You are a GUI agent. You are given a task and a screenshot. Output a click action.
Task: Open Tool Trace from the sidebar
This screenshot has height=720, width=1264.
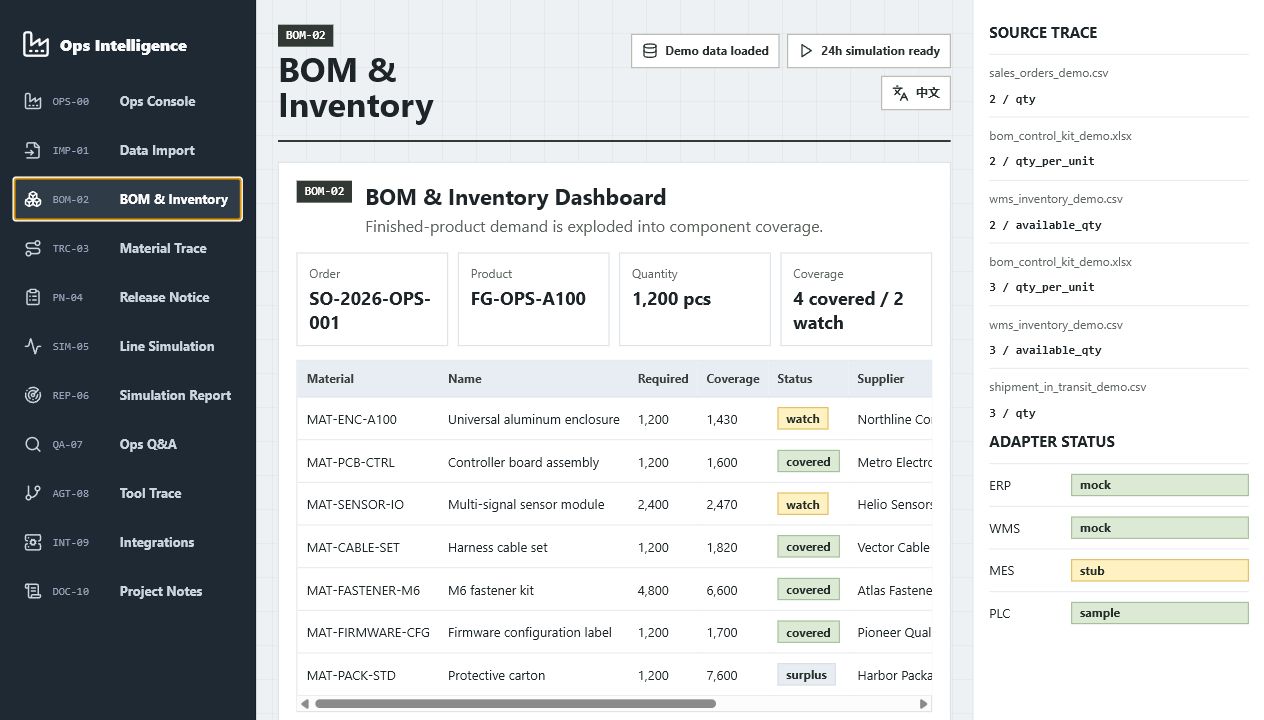tap(128, 493)
